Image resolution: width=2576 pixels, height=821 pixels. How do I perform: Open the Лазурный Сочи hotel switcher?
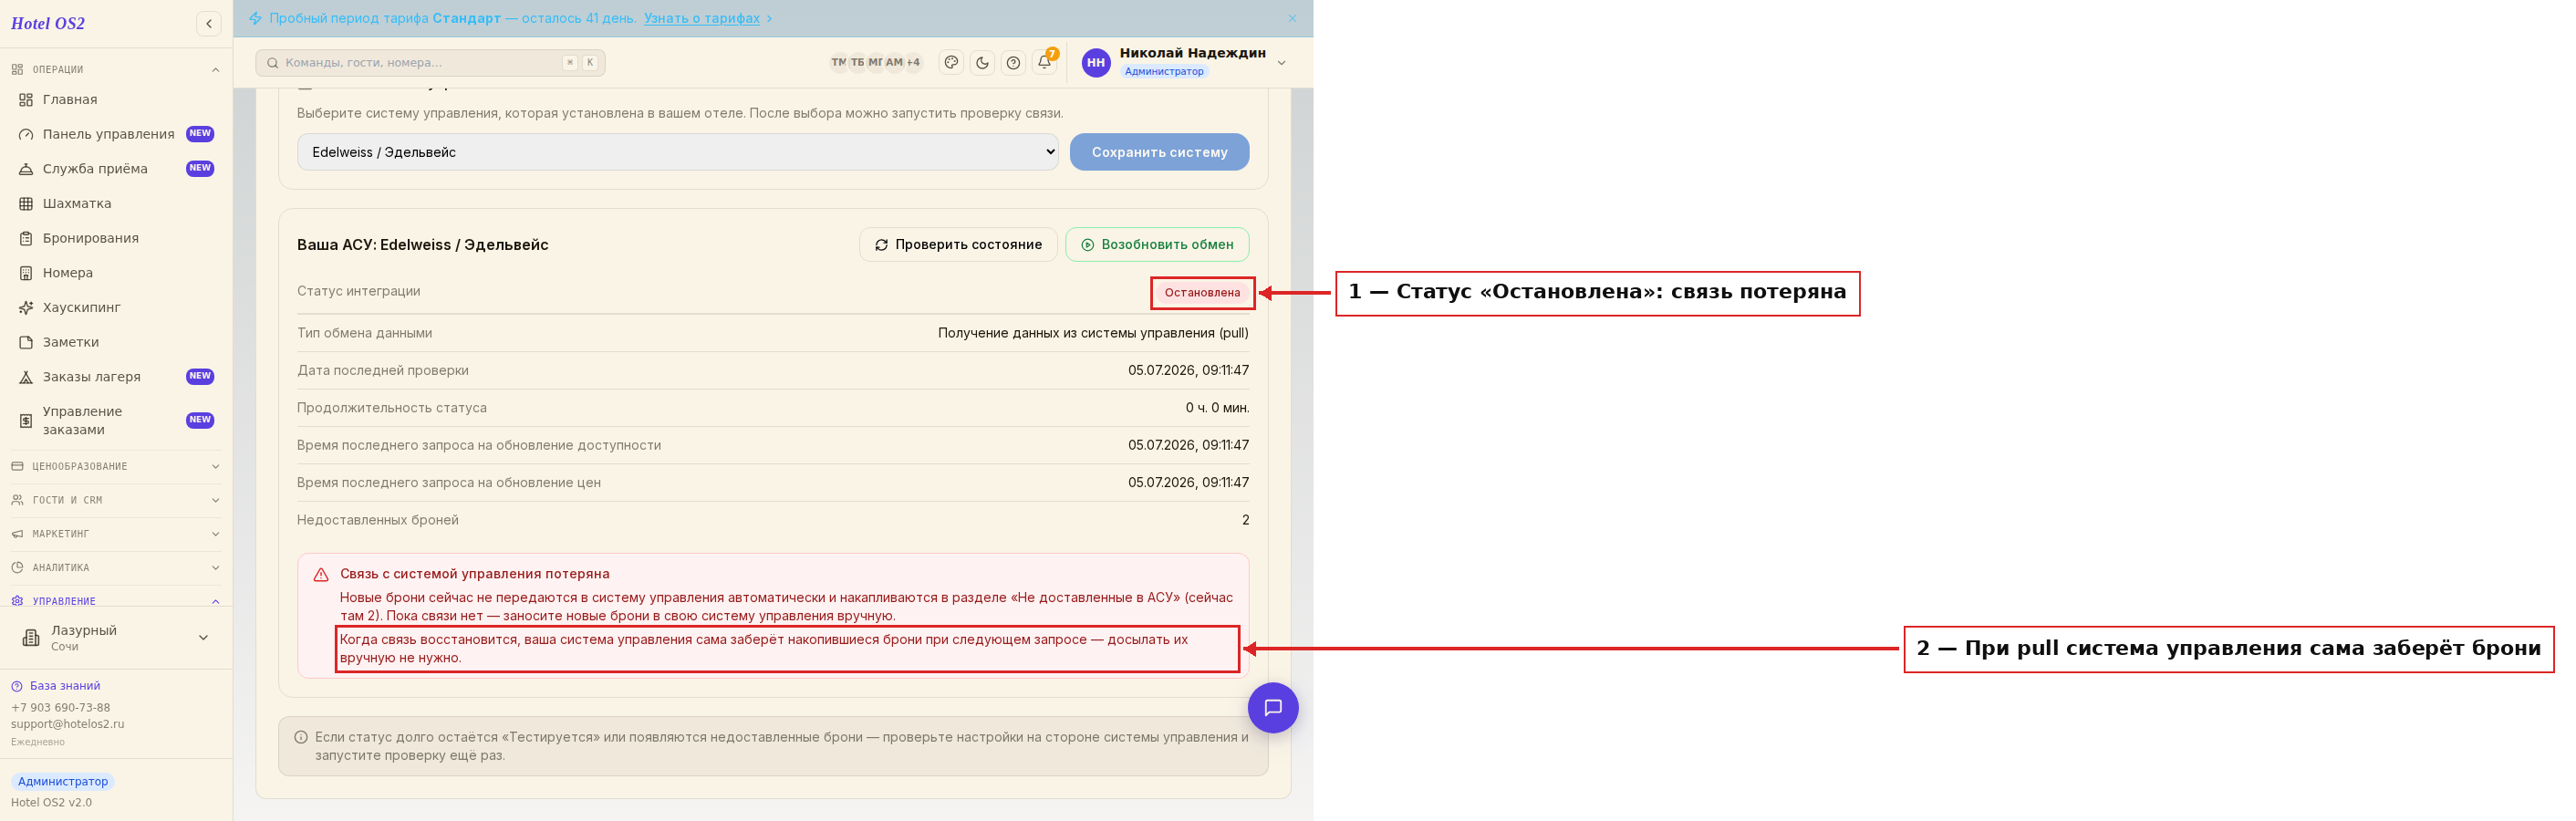click(x=116, y=638)
